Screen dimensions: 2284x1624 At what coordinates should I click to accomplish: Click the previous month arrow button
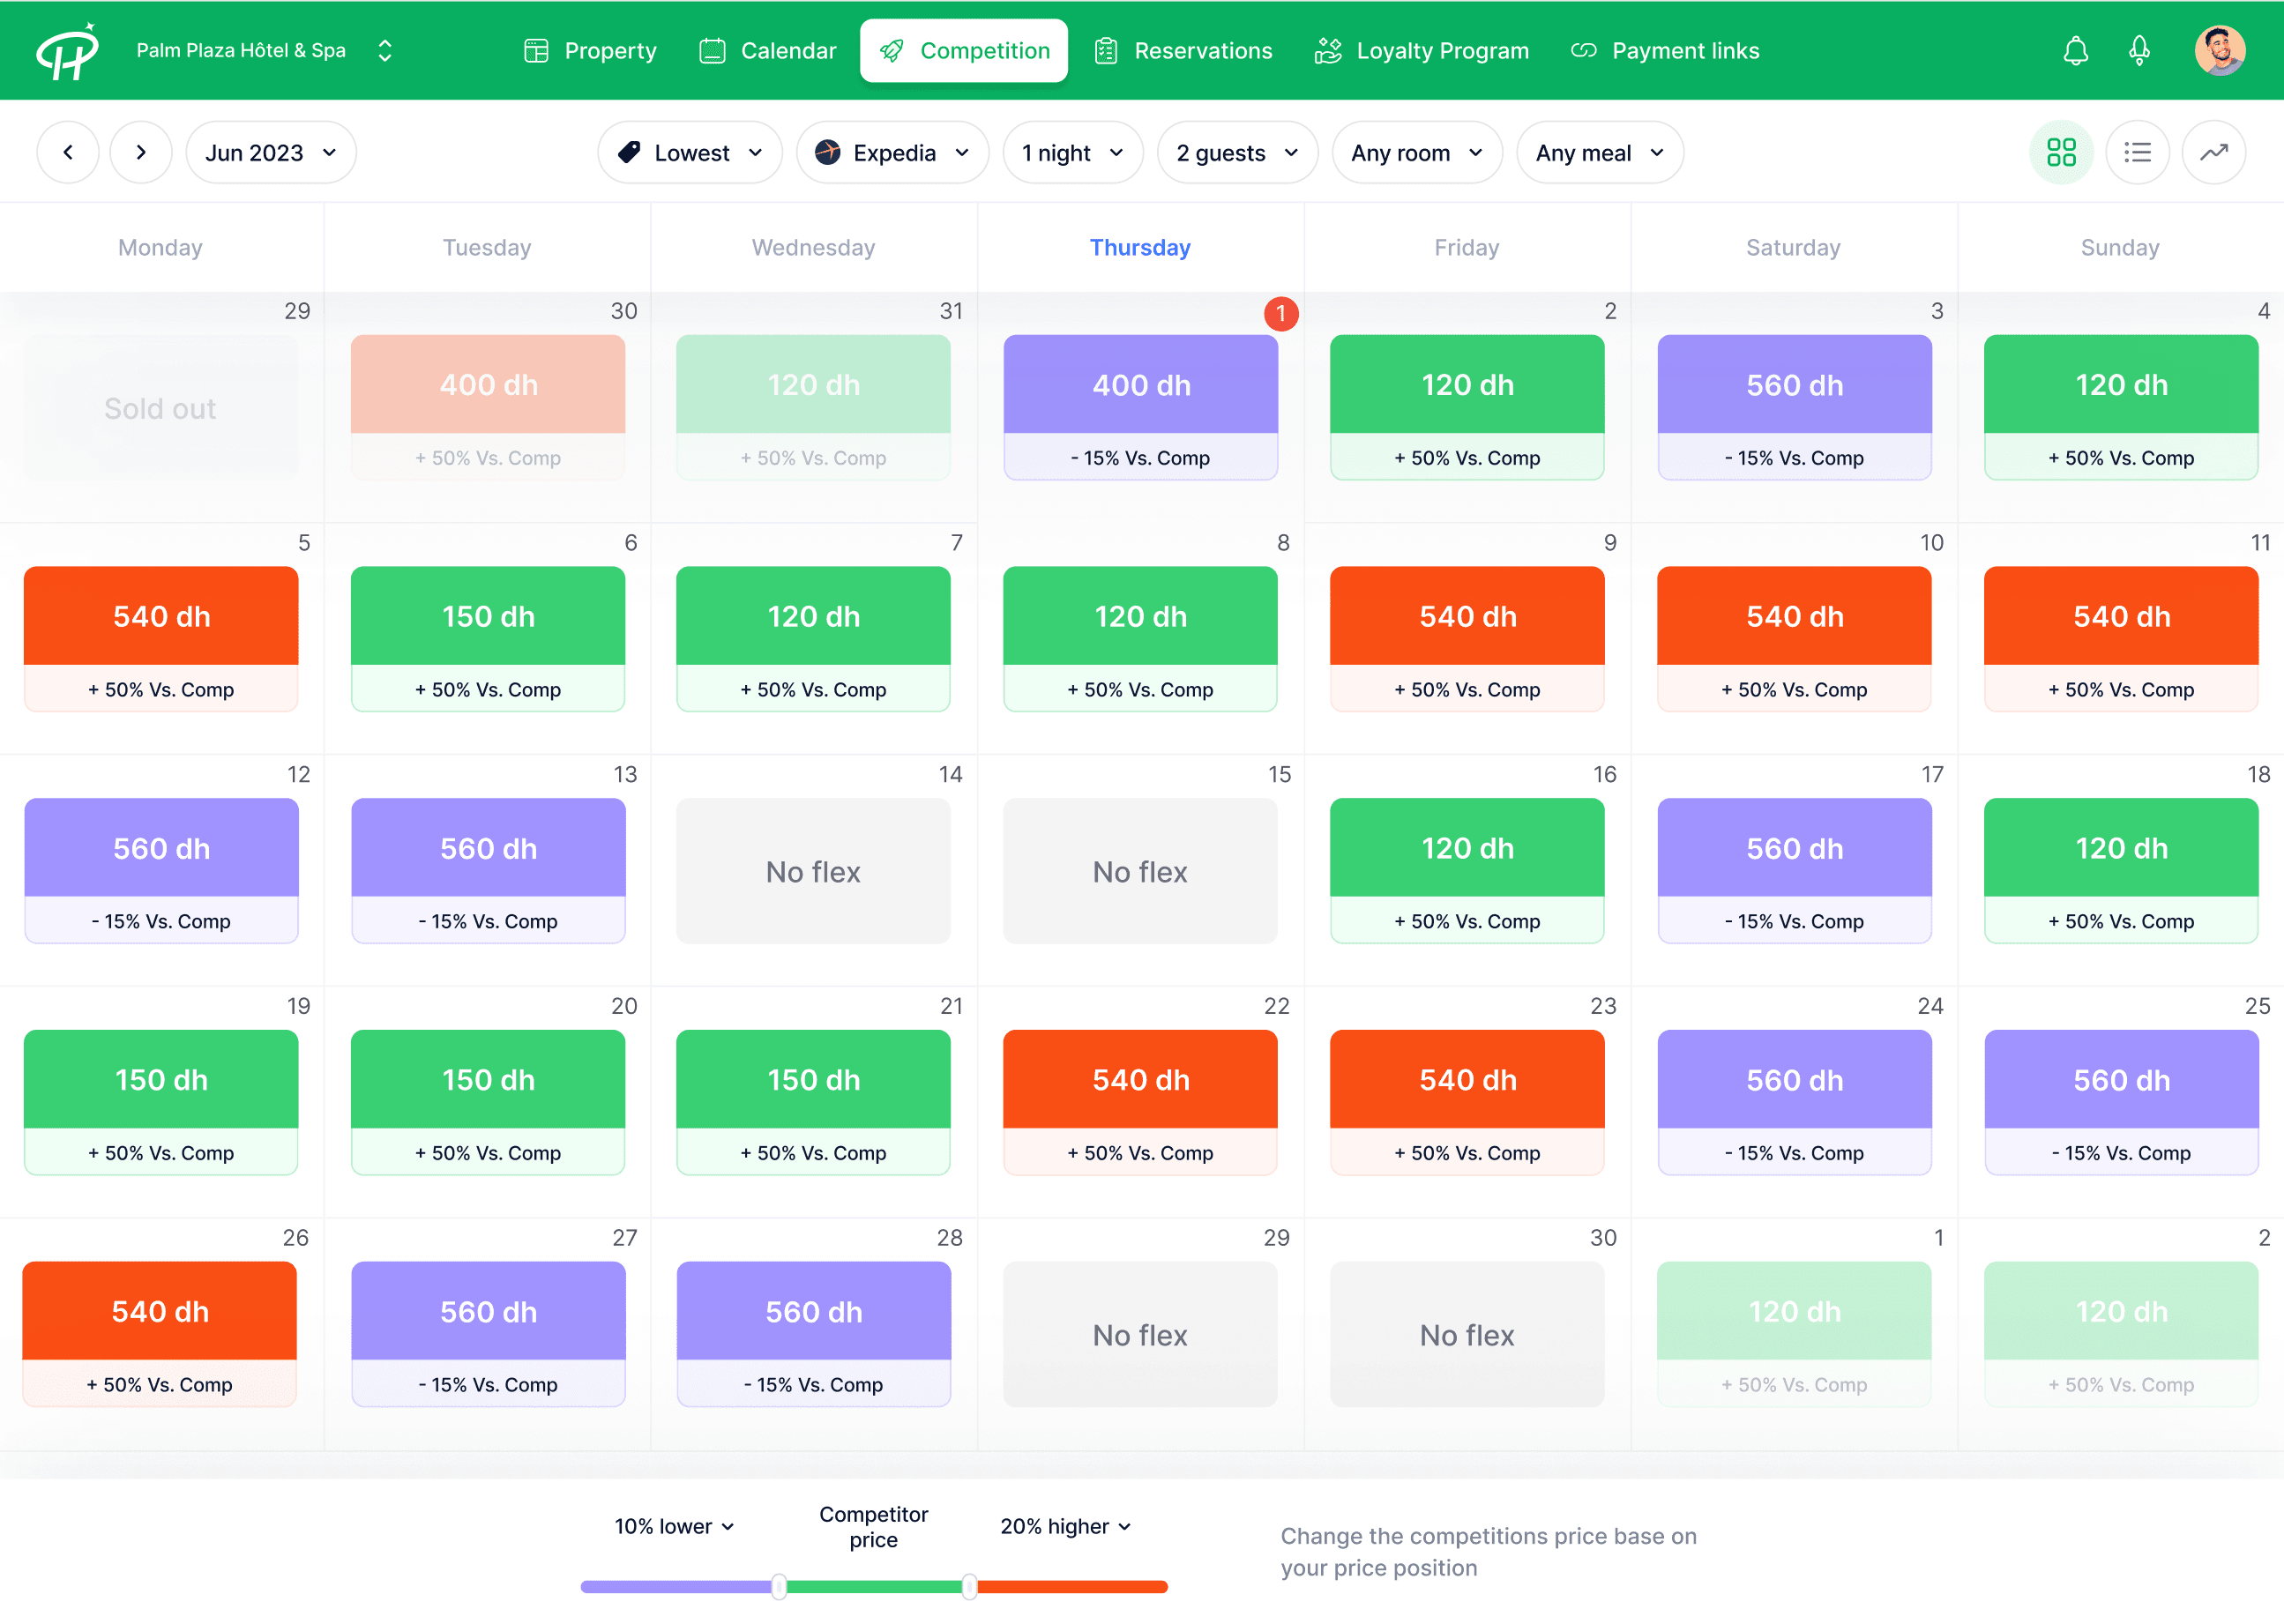(68, 152)
